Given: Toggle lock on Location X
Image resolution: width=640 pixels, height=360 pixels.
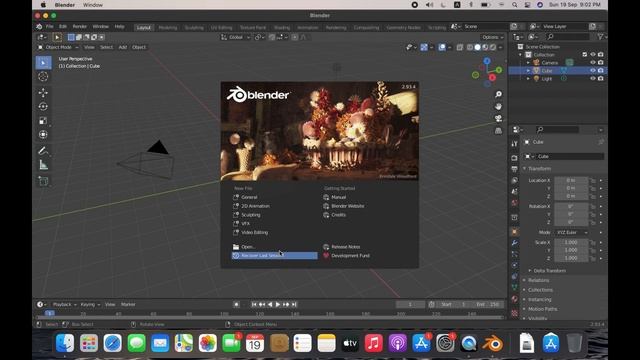Looking at the screenshot, I should coord(593,180).
